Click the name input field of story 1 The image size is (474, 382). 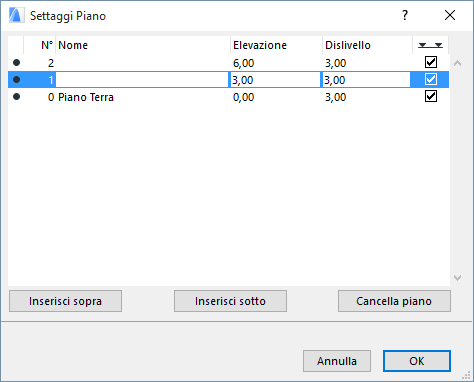coord(142,80)
